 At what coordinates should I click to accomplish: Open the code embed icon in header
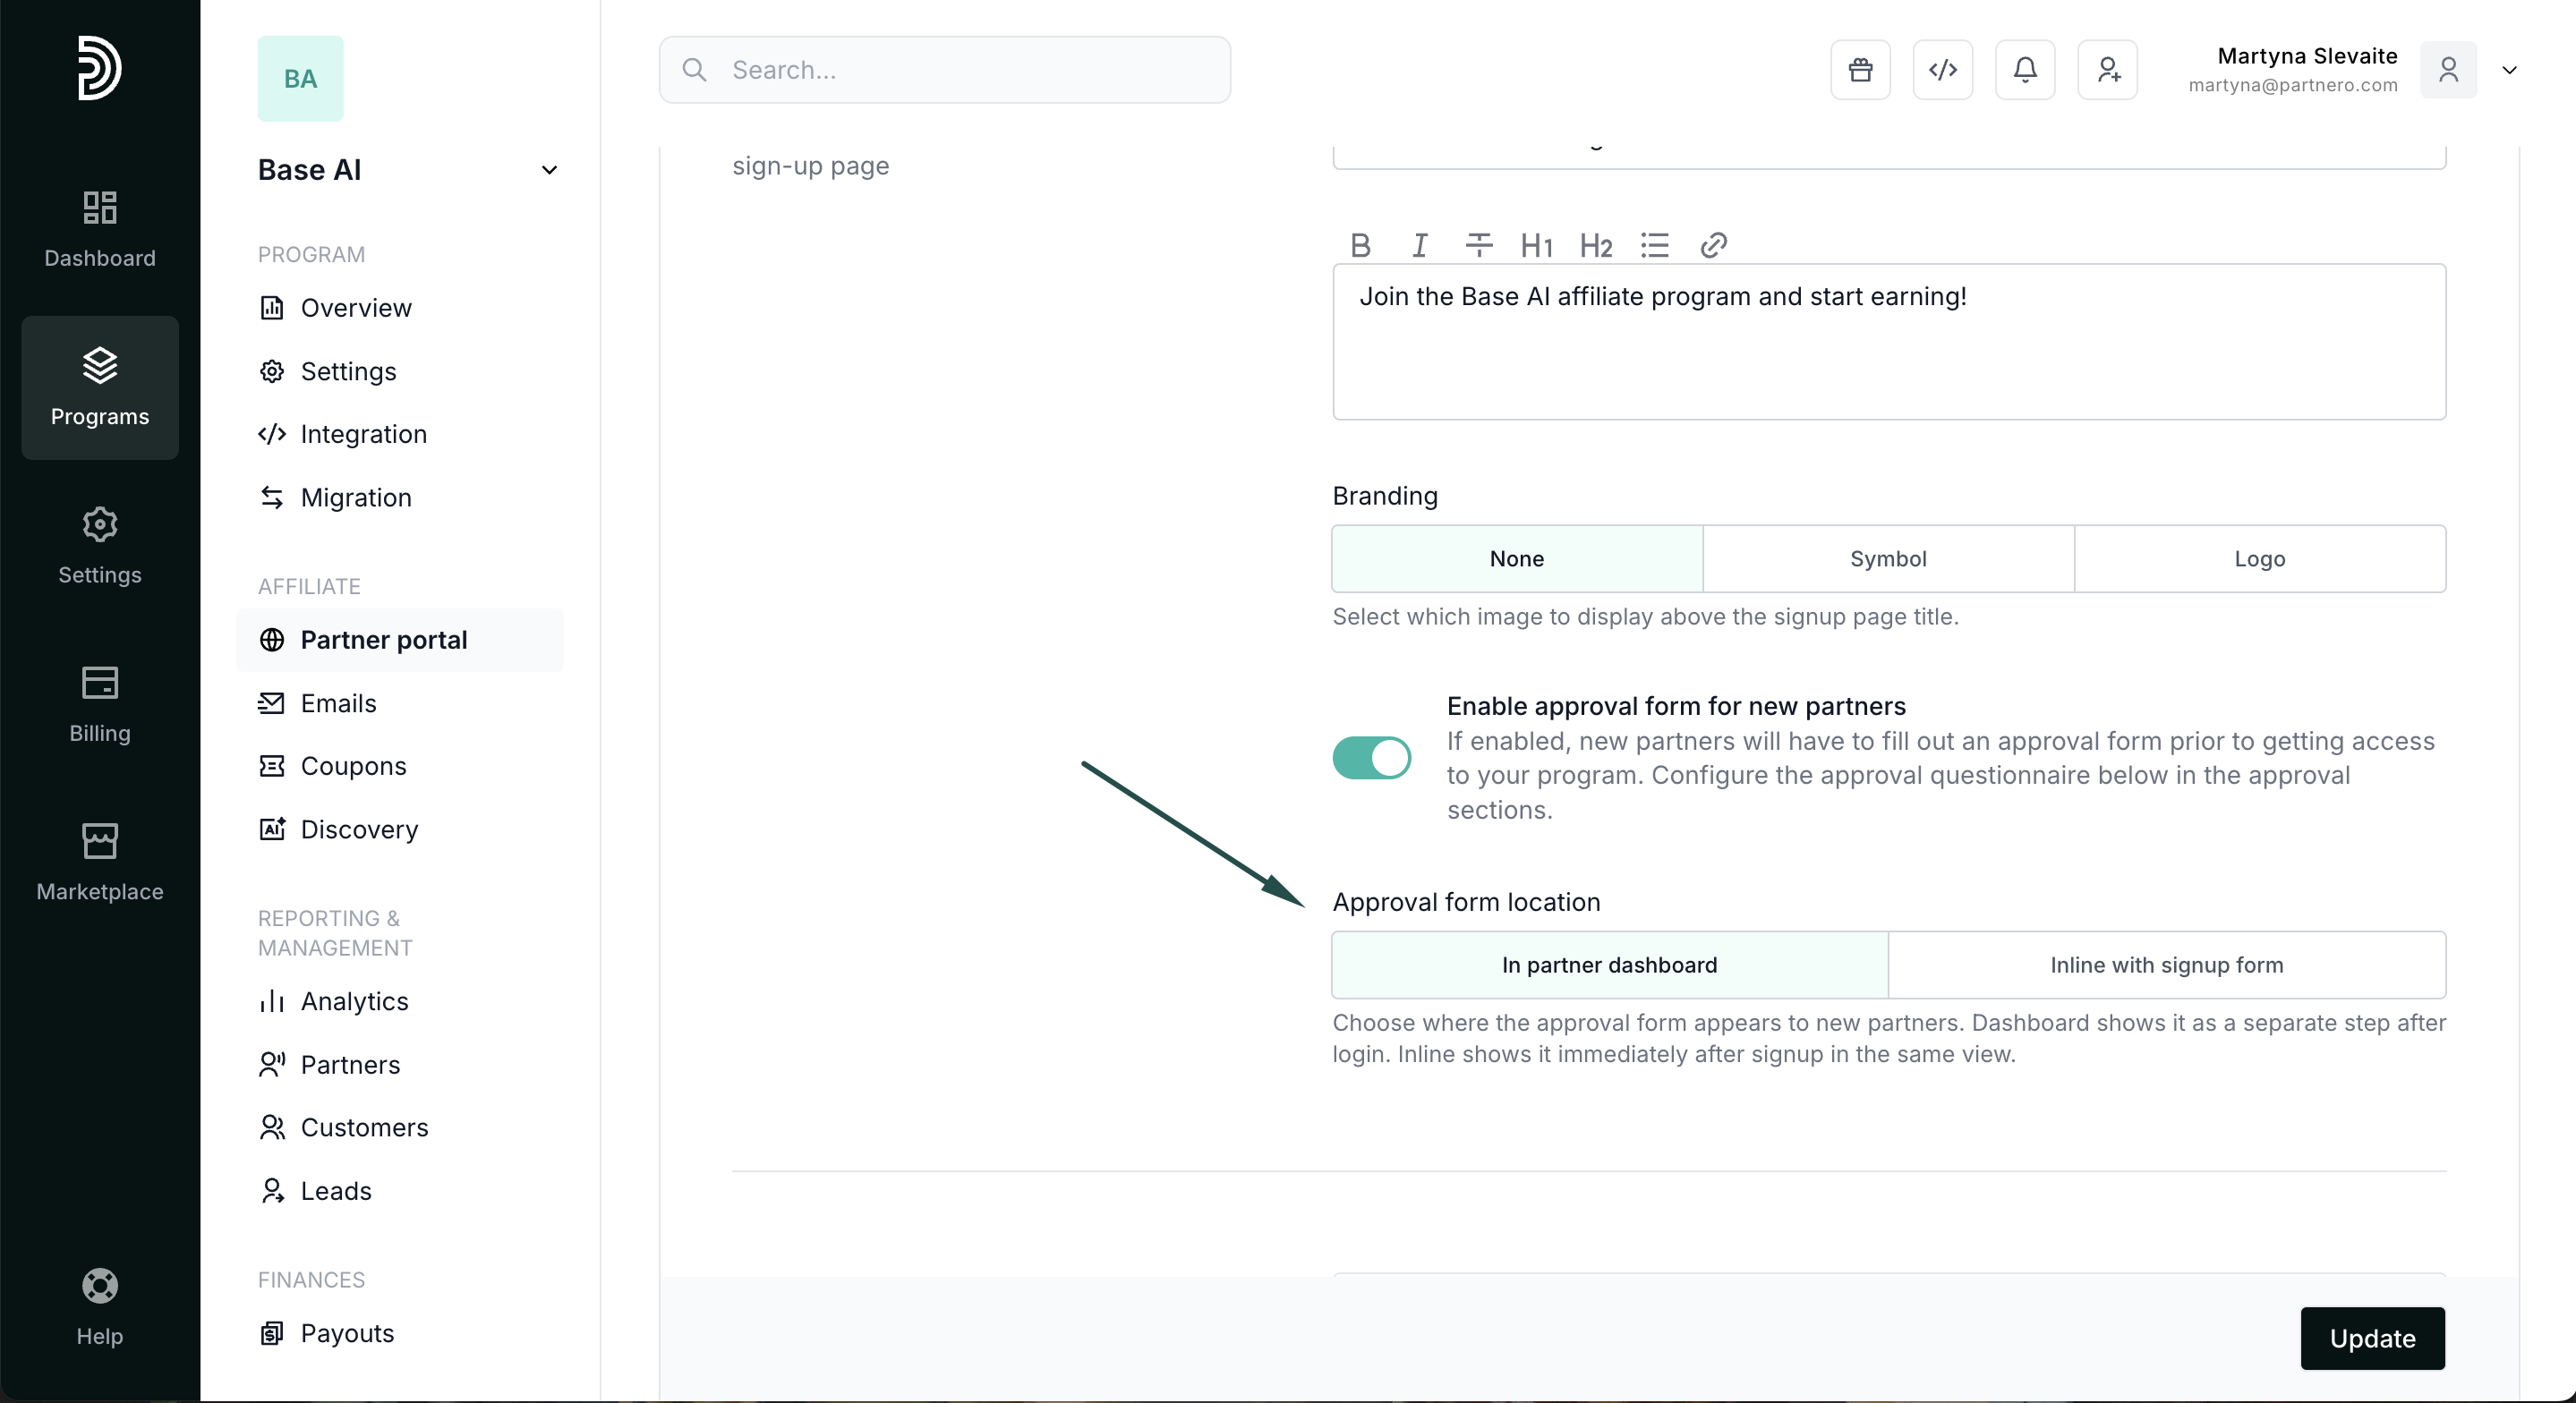[1942, 70]
